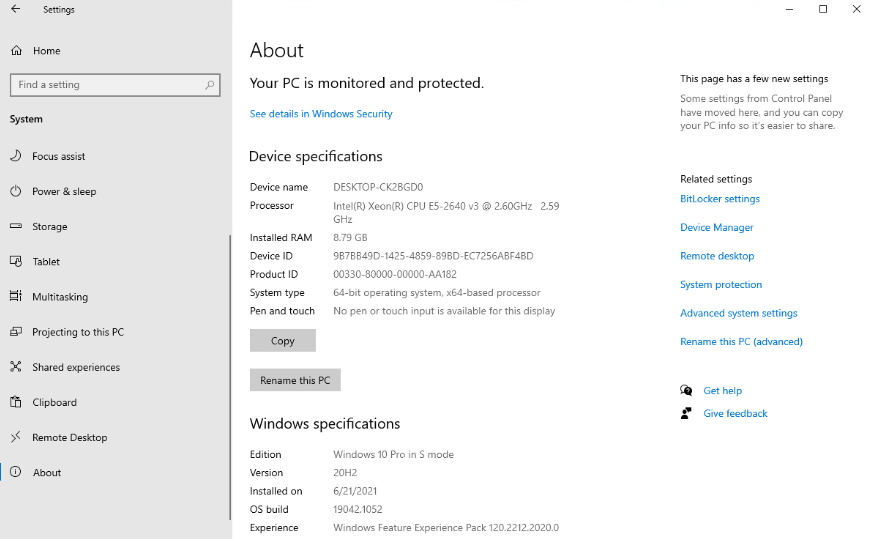Click the Installed on date 6/21/2021

(355, 491)
